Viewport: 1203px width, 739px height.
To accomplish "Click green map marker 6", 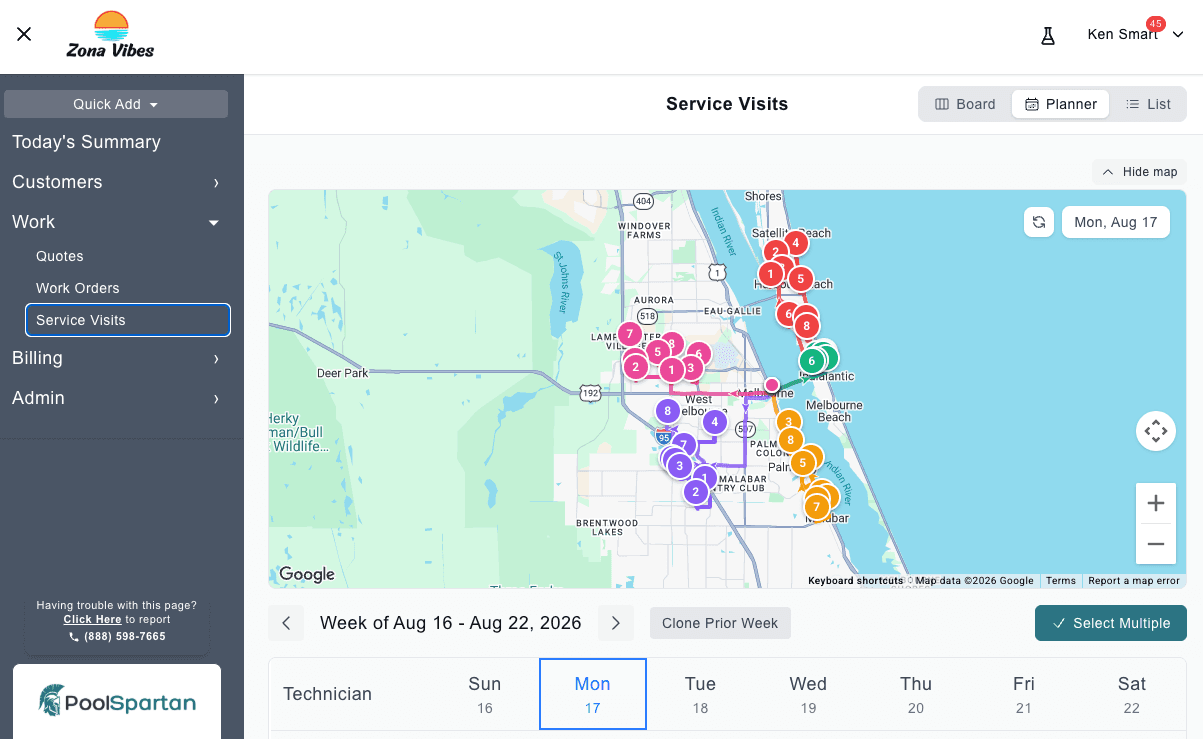I will tap(812, 361).
